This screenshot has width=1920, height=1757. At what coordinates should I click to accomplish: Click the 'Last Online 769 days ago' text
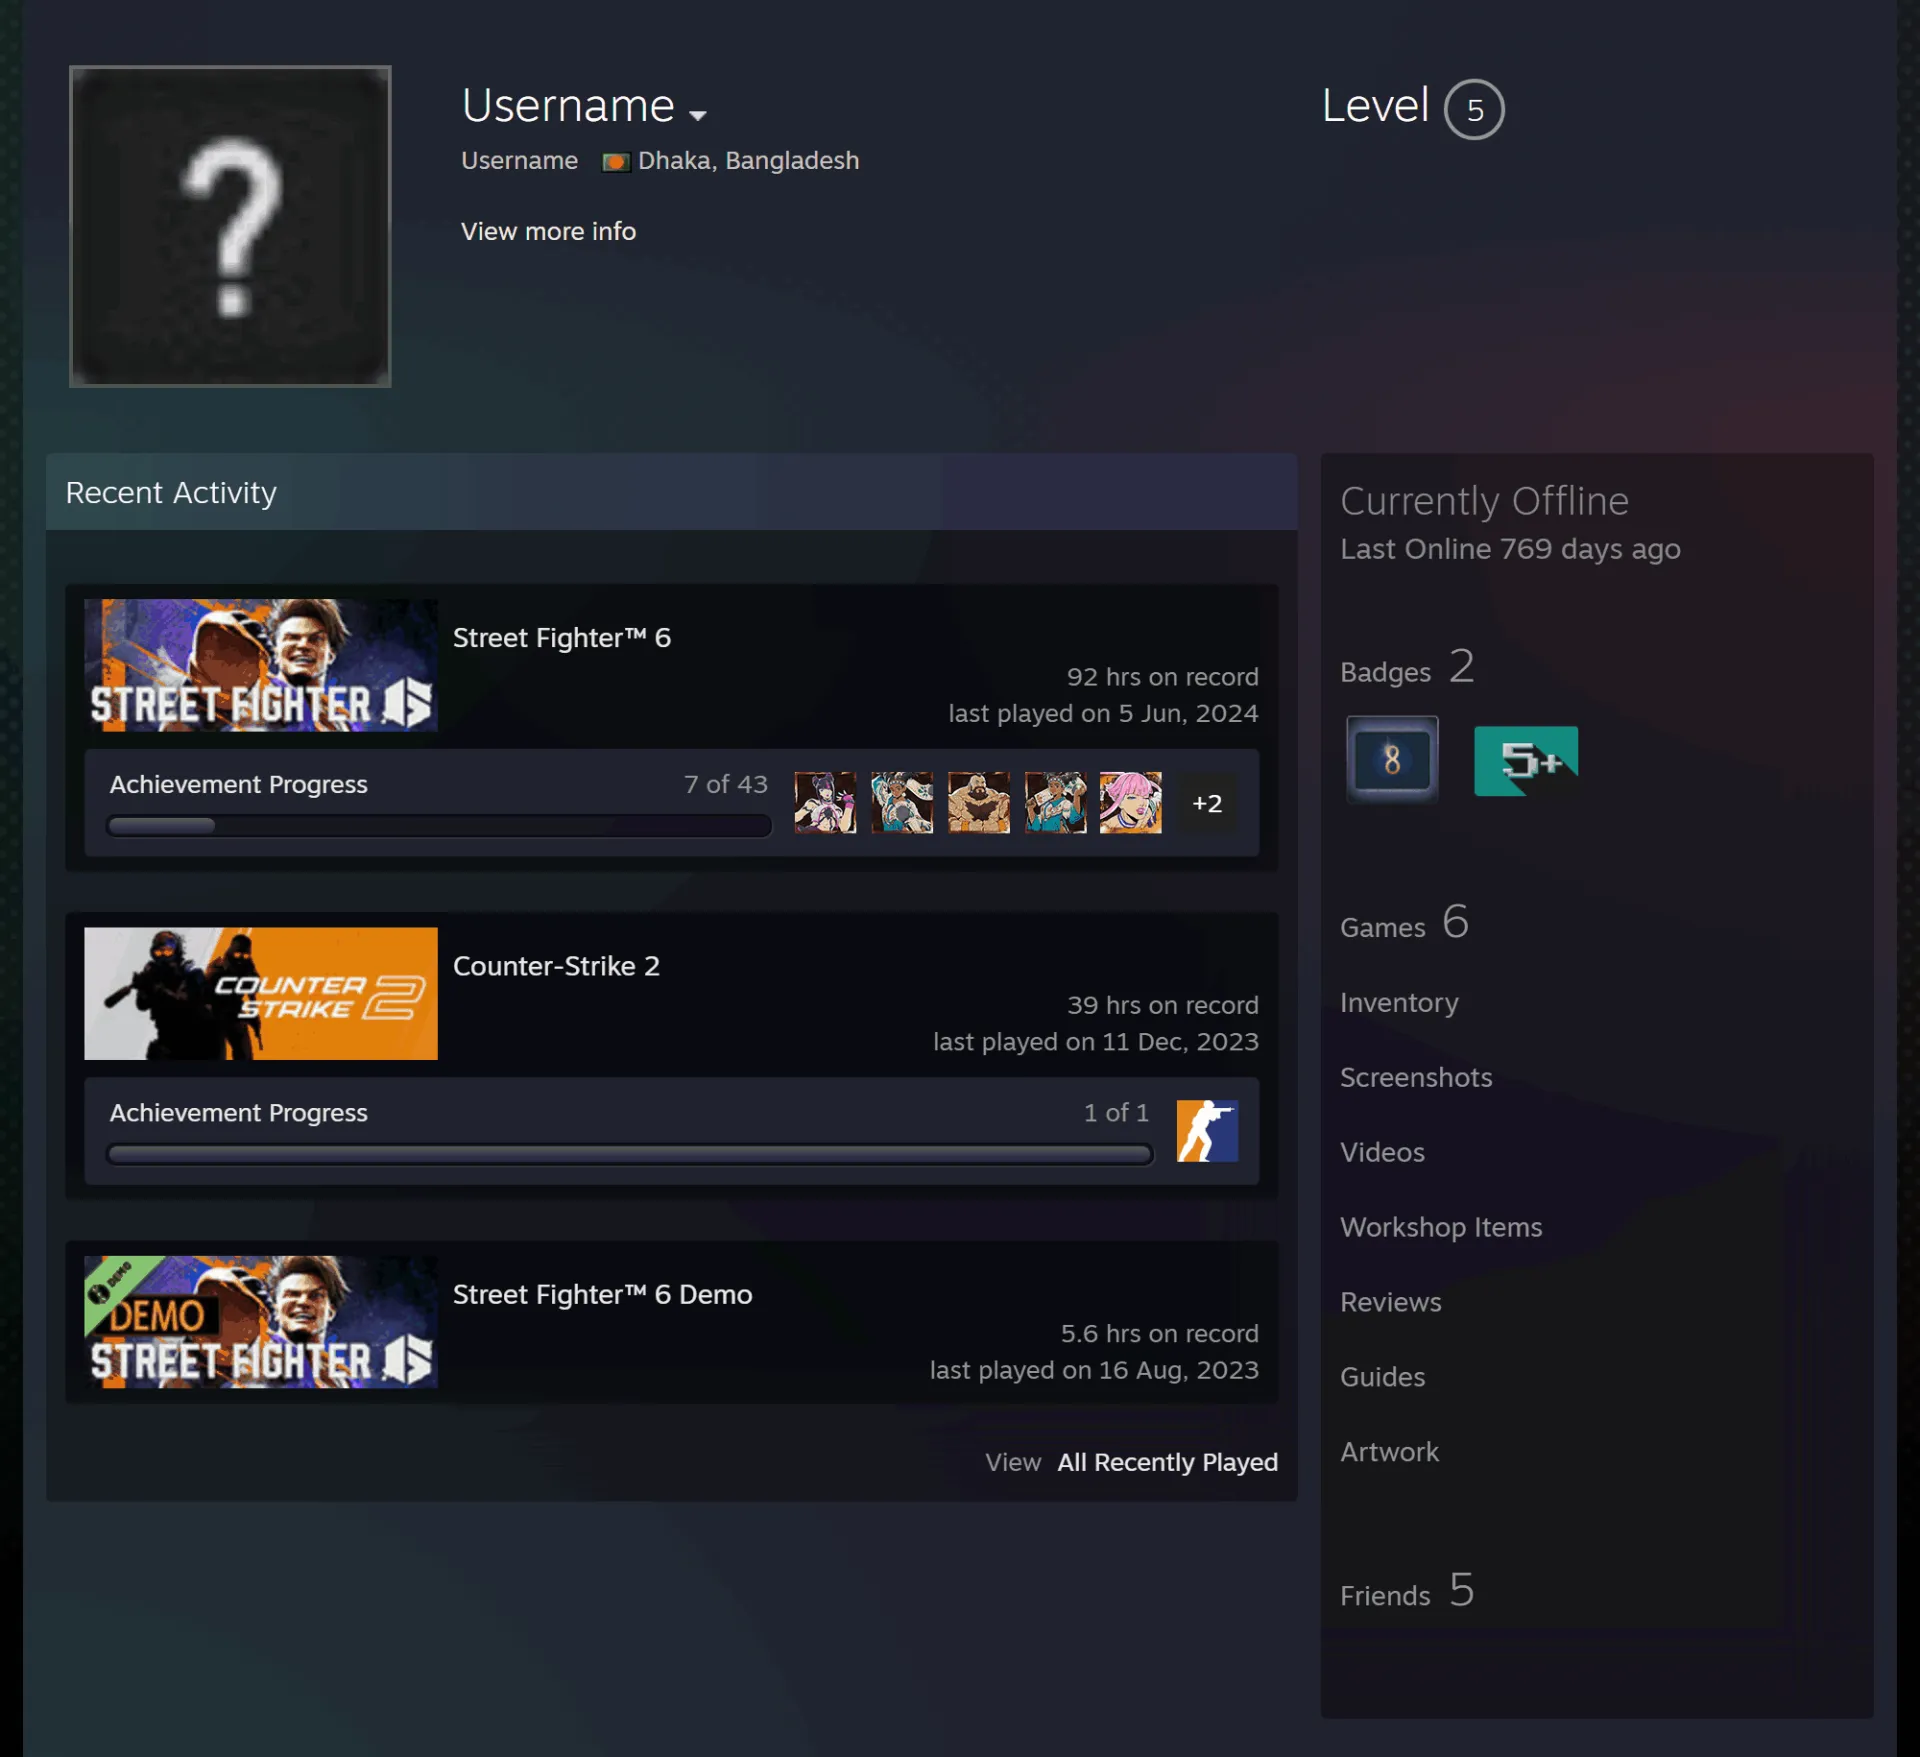click(x=1510, y=549)
